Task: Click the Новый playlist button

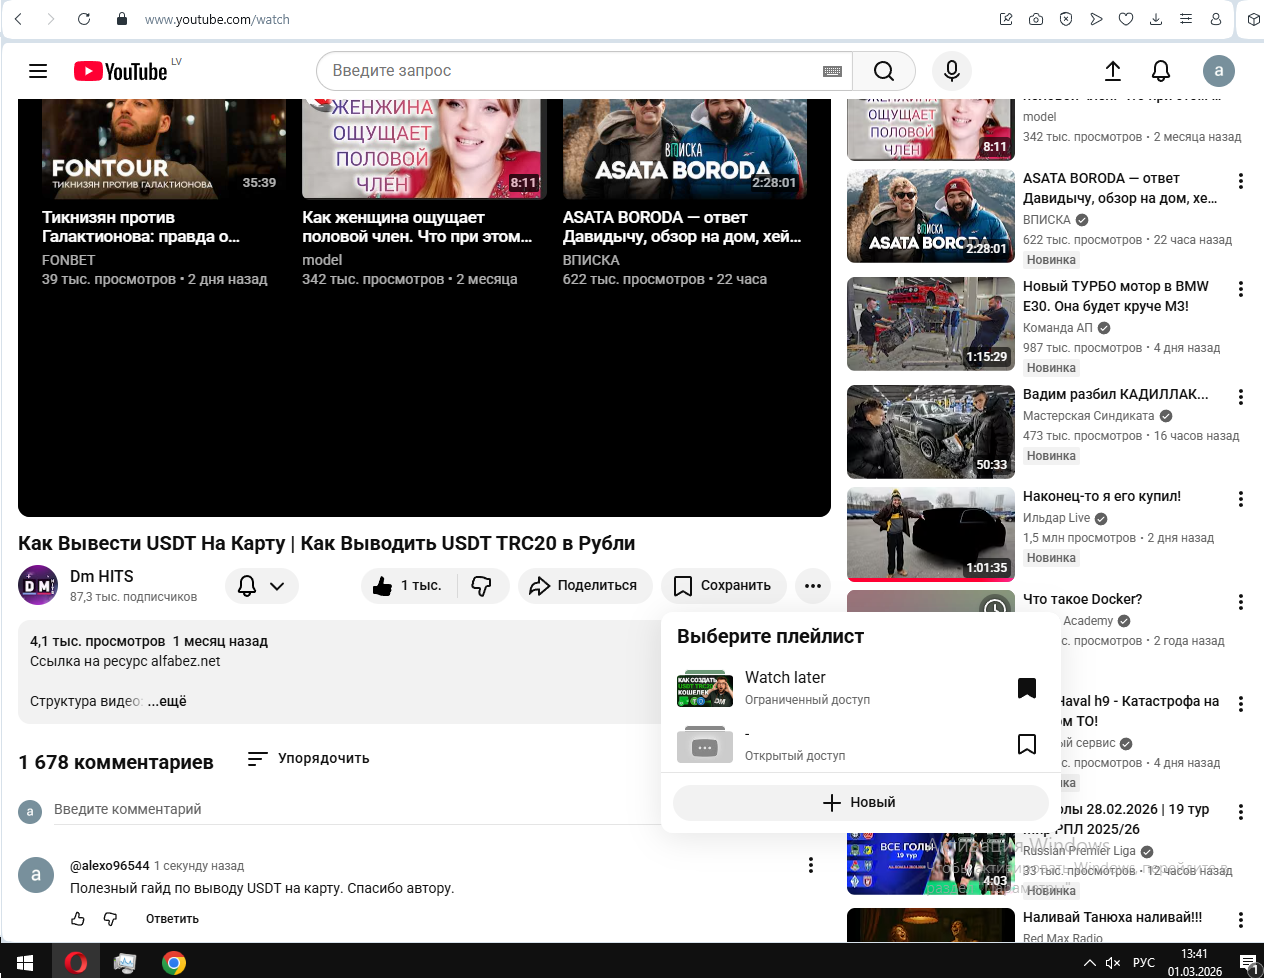Action: (859, 802)
